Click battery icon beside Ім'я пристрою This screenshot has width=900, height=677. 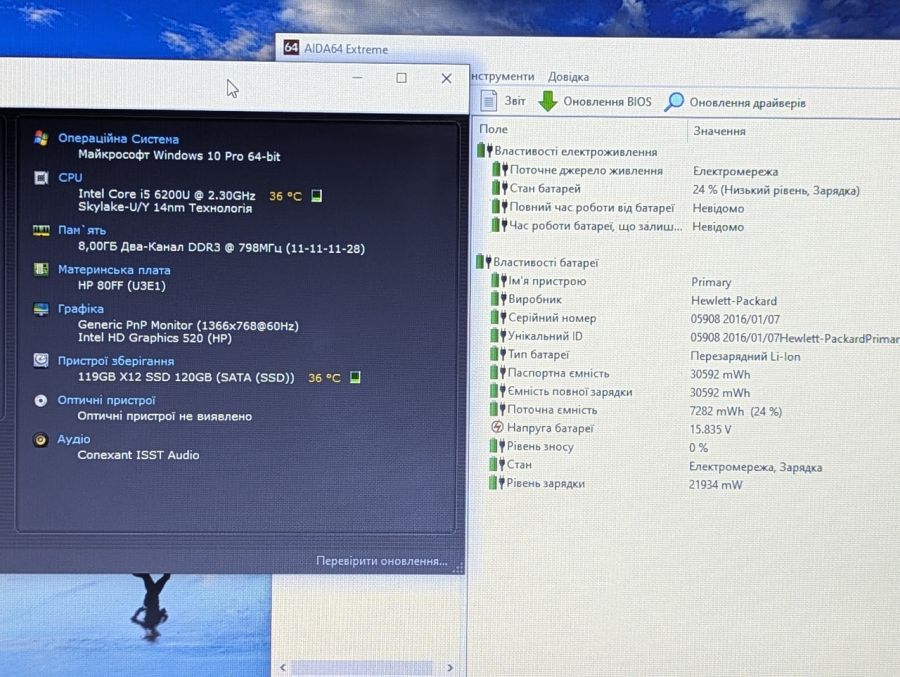pyautogui.click(x=499, y=280)
